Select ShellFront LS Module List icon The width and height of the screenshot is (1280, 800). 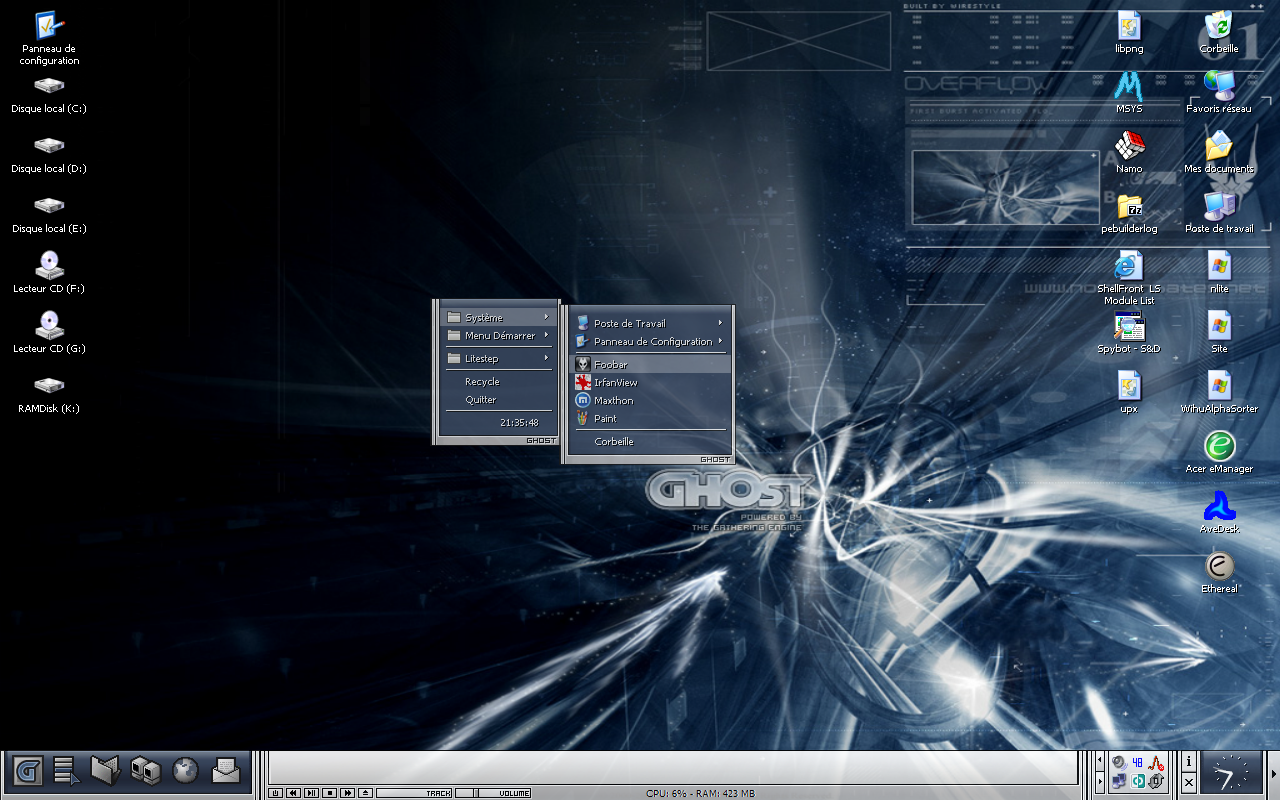coord(1129,278)
